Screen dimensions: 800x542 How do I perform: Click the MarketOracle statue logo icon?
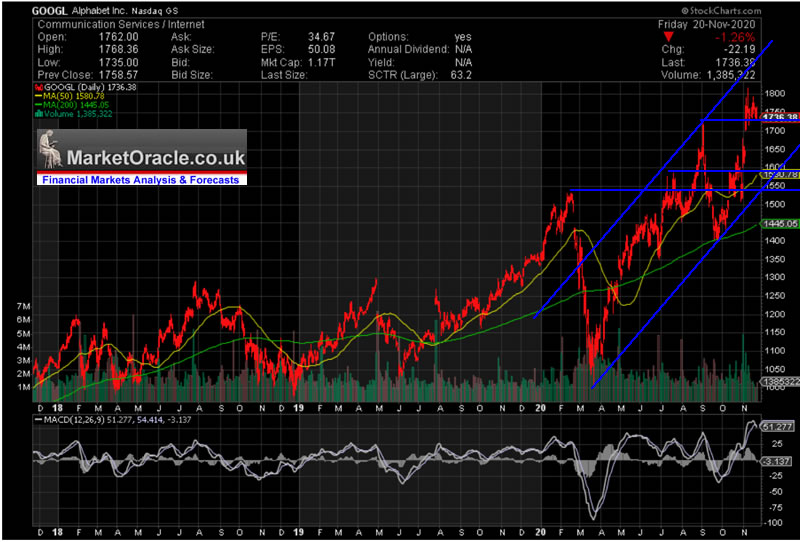(50, 152)
